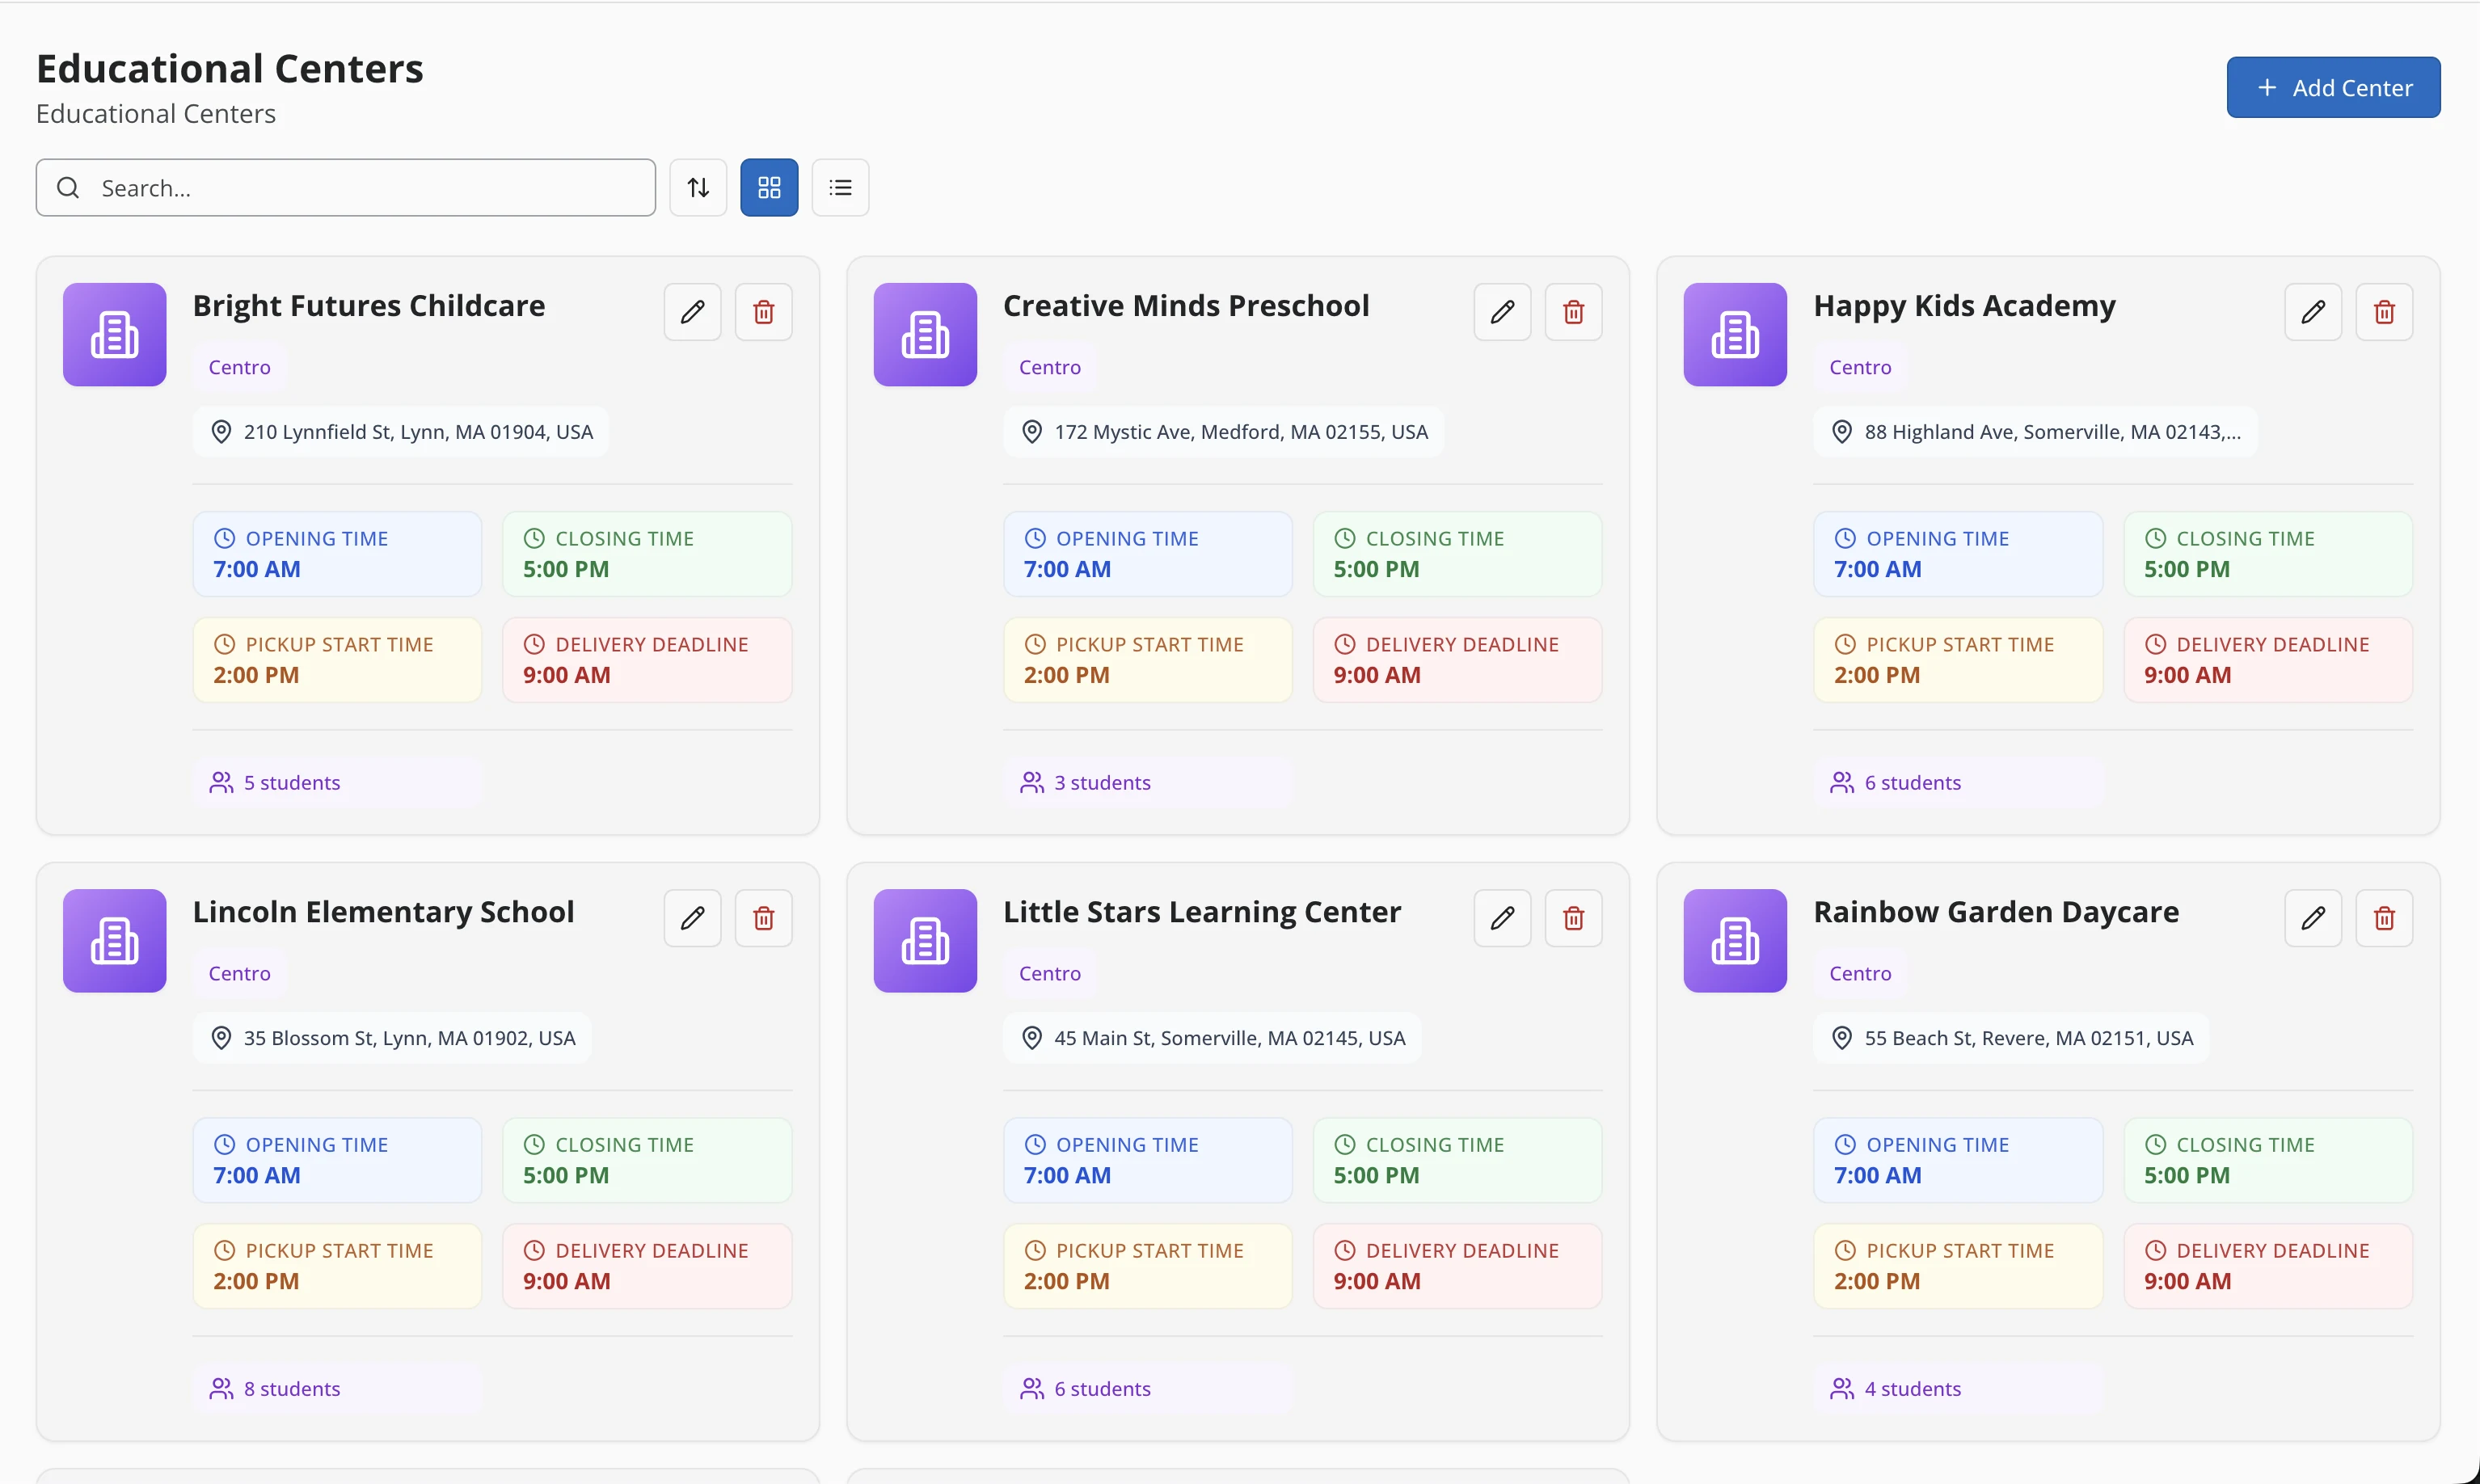Switch to list view
Image resolution: width=2480 pixels, height=1484 pixels.
[x=840, y=188]
